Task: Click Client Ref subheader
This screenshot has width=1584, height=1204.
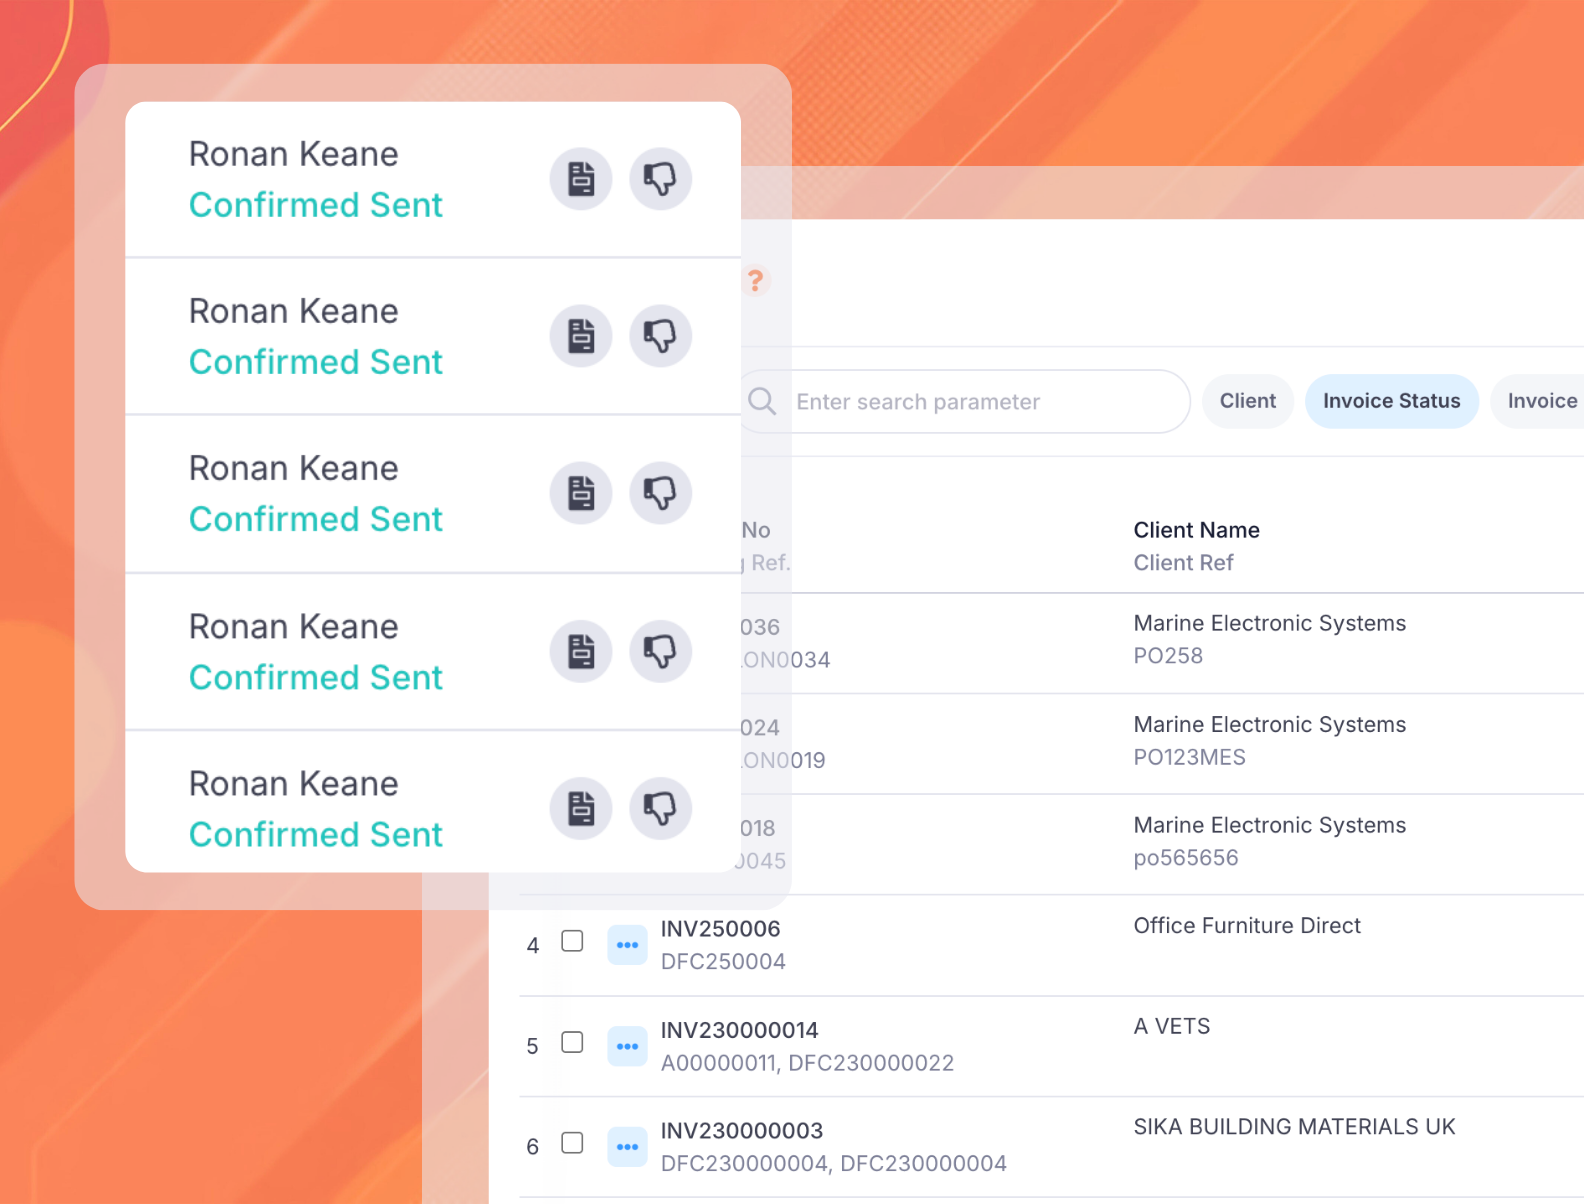Action: pyautogui.click(x=1183, y=563)
